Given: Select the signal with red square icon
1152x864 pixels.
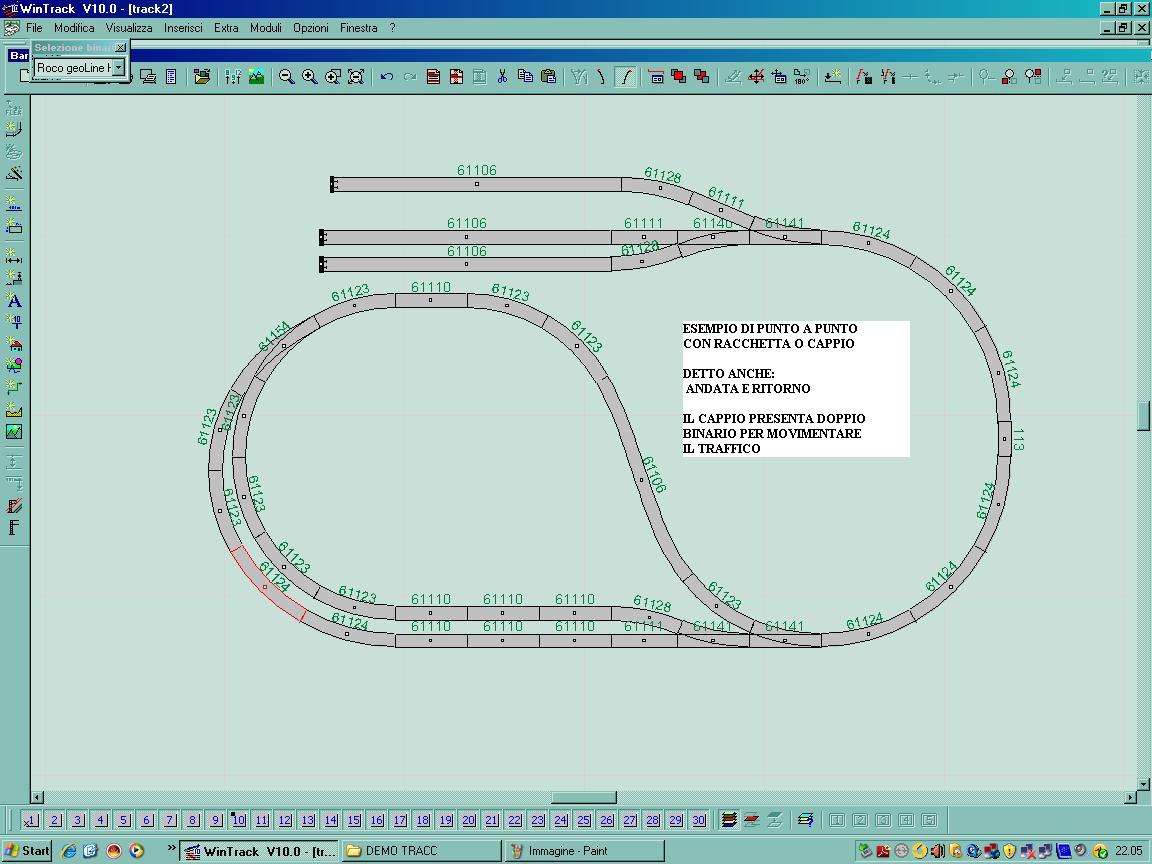Looking at the screenshot, I should click(1009, 76).
